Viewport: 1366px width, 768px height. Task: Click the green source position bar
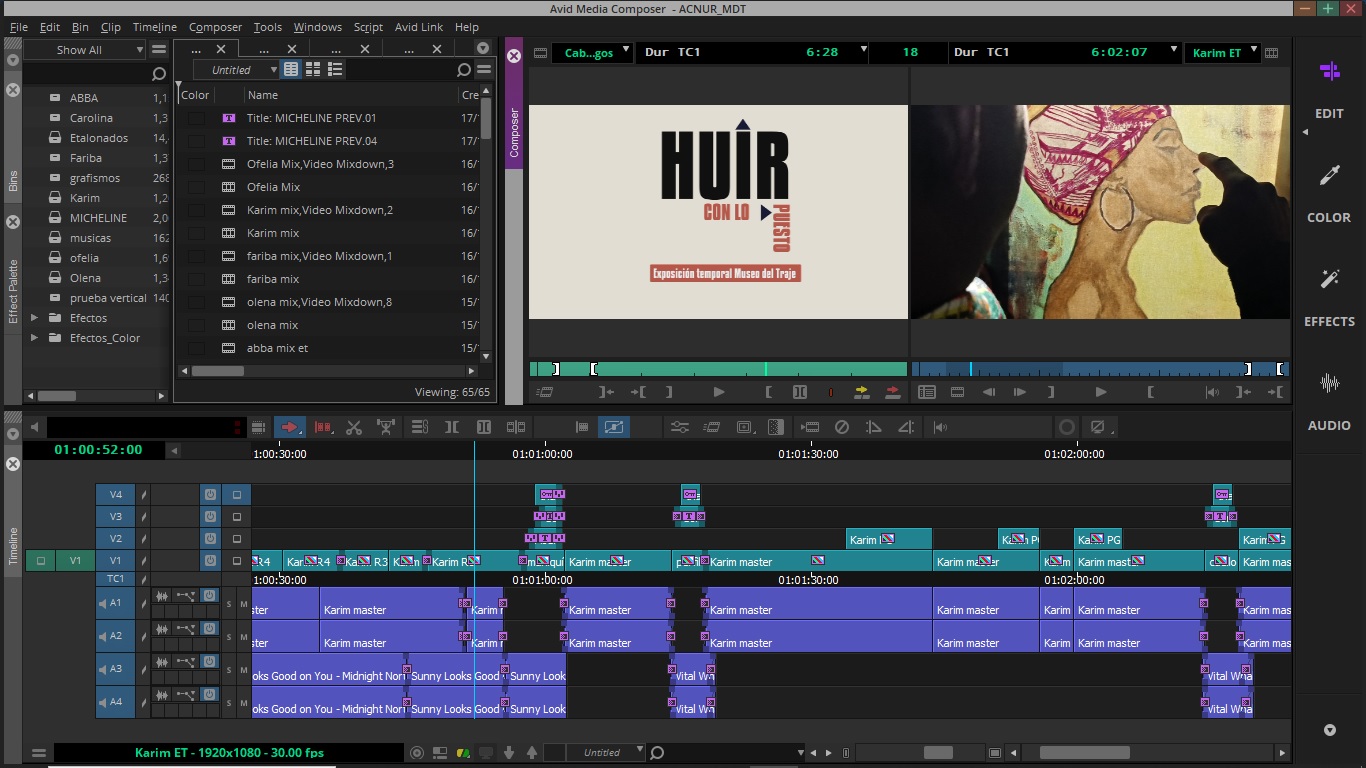tap(718, 369)
